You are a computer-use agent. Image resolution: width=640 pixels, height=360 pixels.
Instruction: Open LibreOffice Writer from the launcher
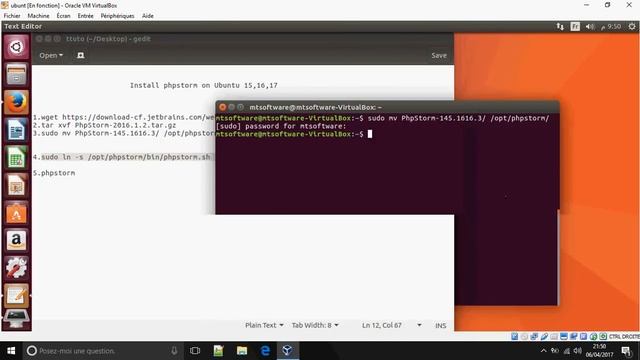16,130
